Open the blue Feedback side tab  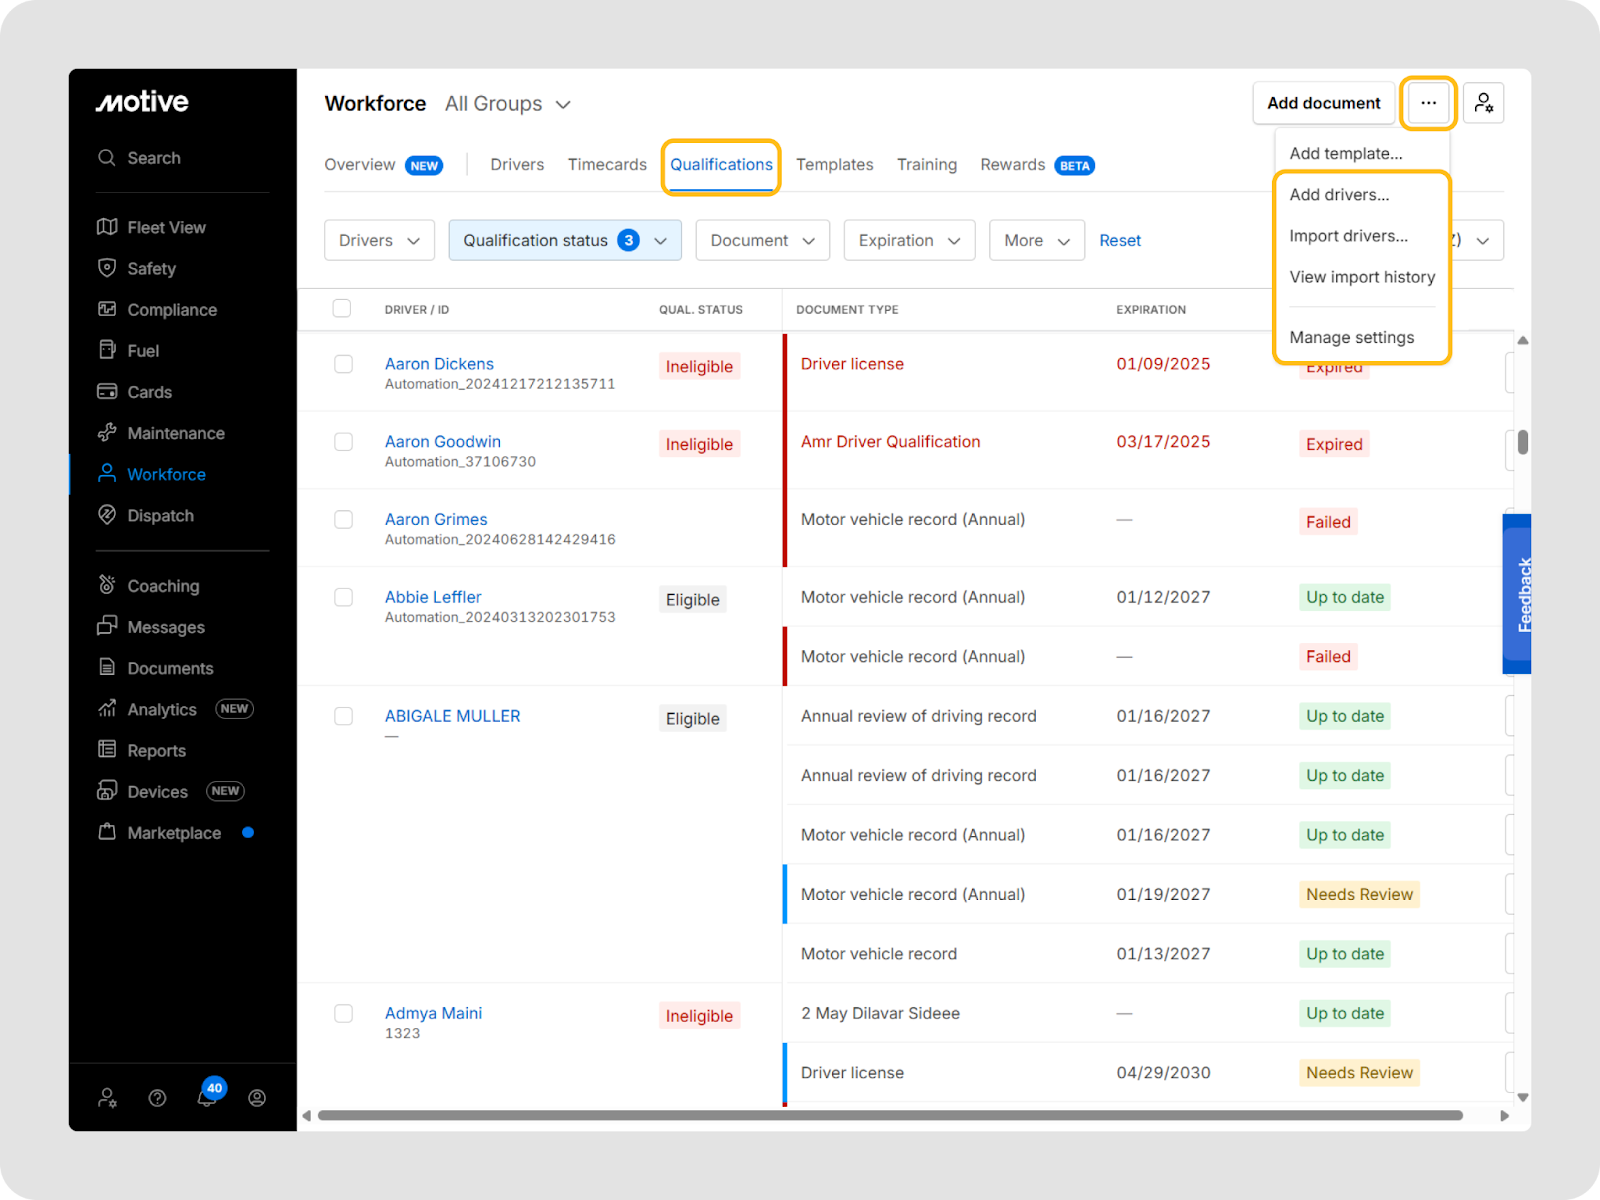1519,594
